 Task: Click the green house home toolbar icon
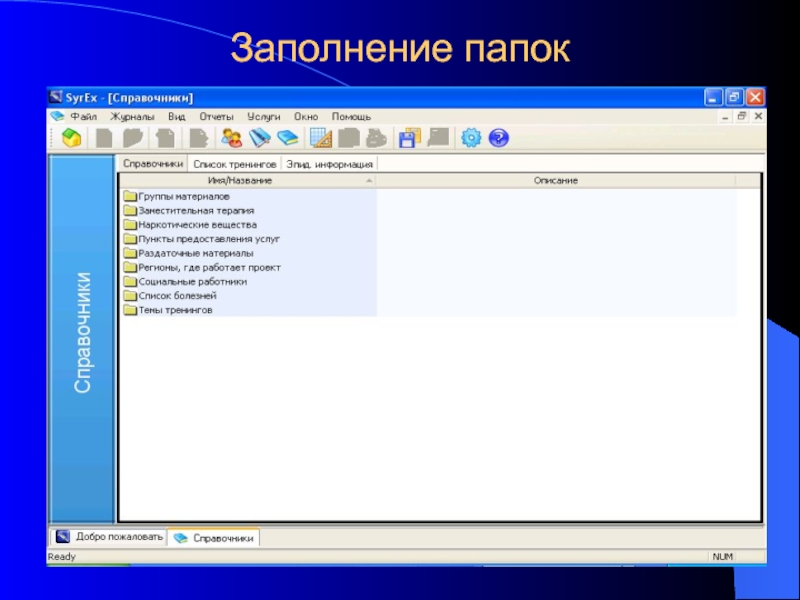71,138
